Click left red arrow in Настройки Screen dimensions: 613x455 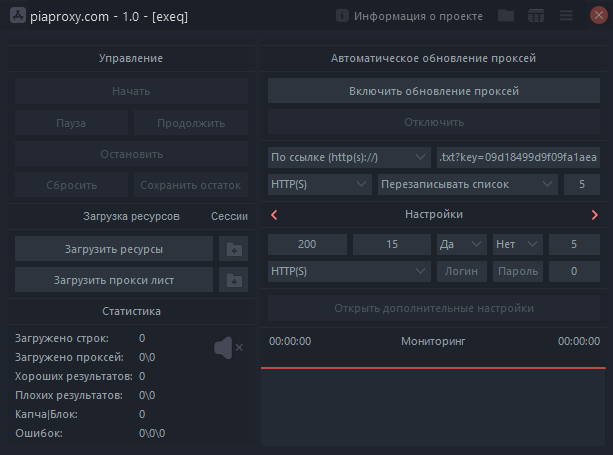point(275,214)
